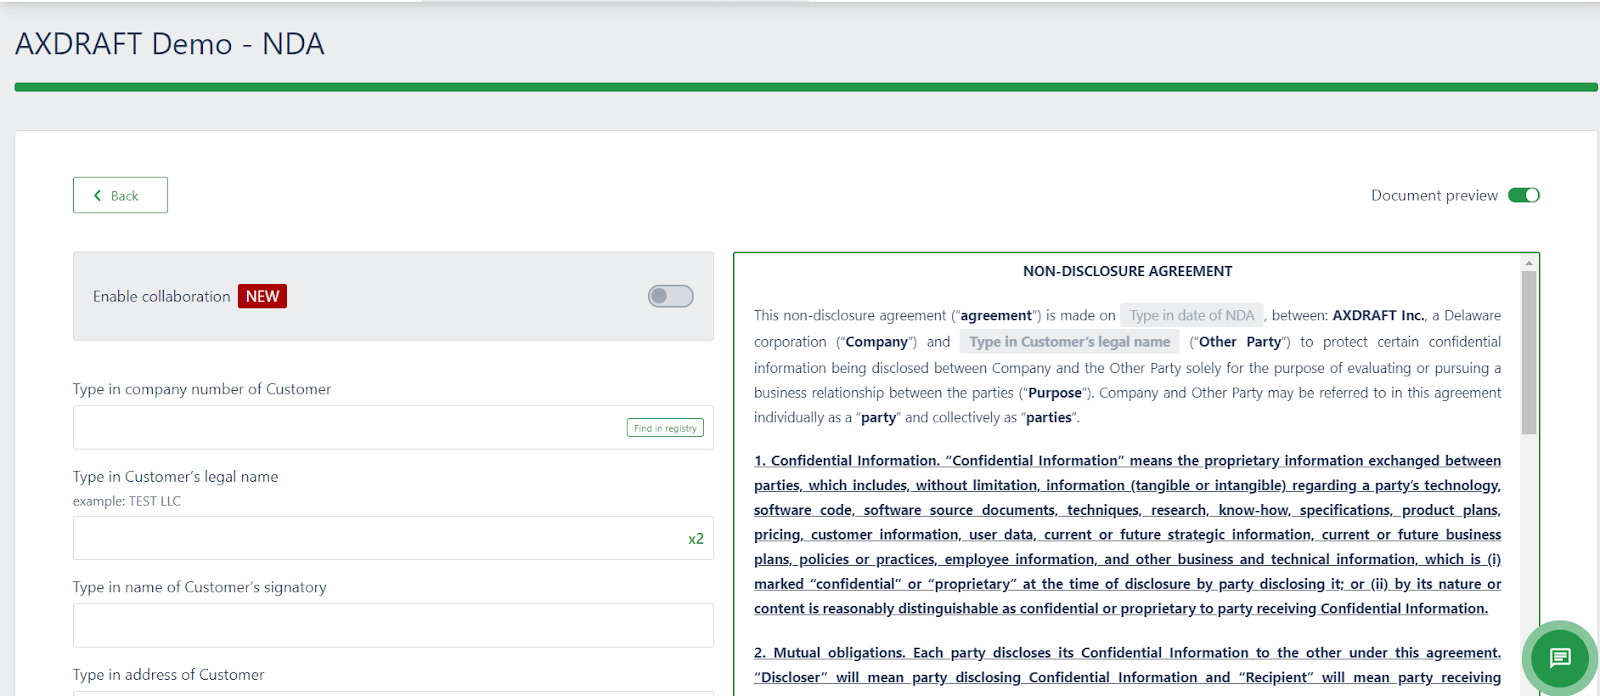The height and width of the screenshot is (696, 1600).
Task: Click the 'example: TEST LLC' hint text
Action: tap(127, 501)
